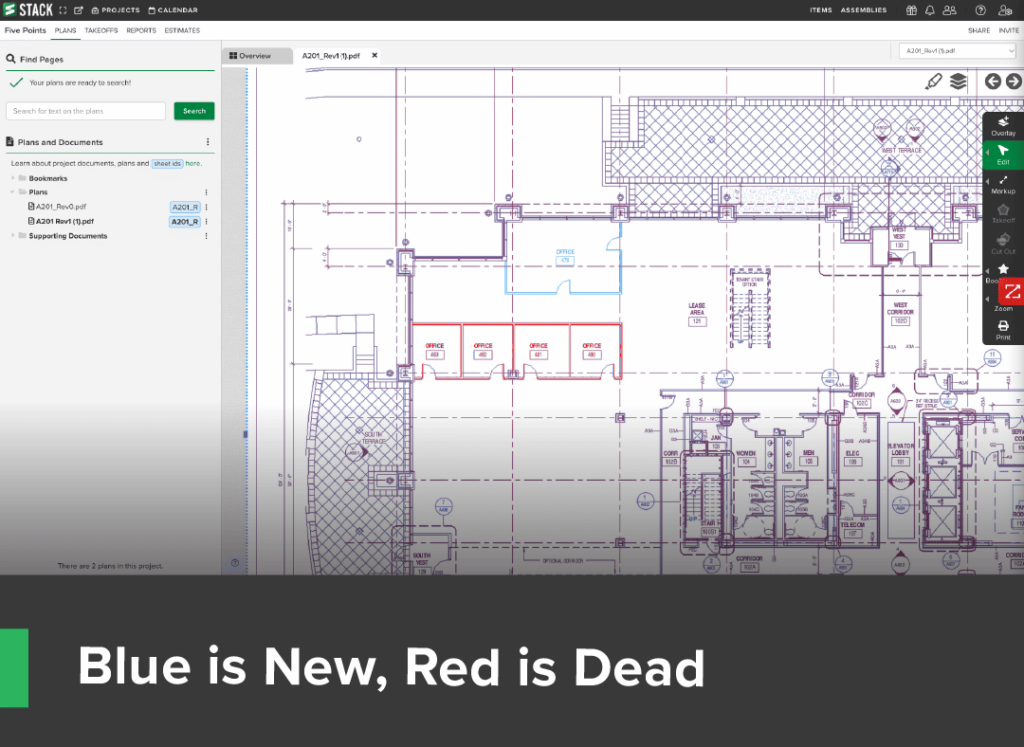The image size is (1024, 747).
Task: Close the A201_Rev1 (1).pdf tab
Action: 375,56
